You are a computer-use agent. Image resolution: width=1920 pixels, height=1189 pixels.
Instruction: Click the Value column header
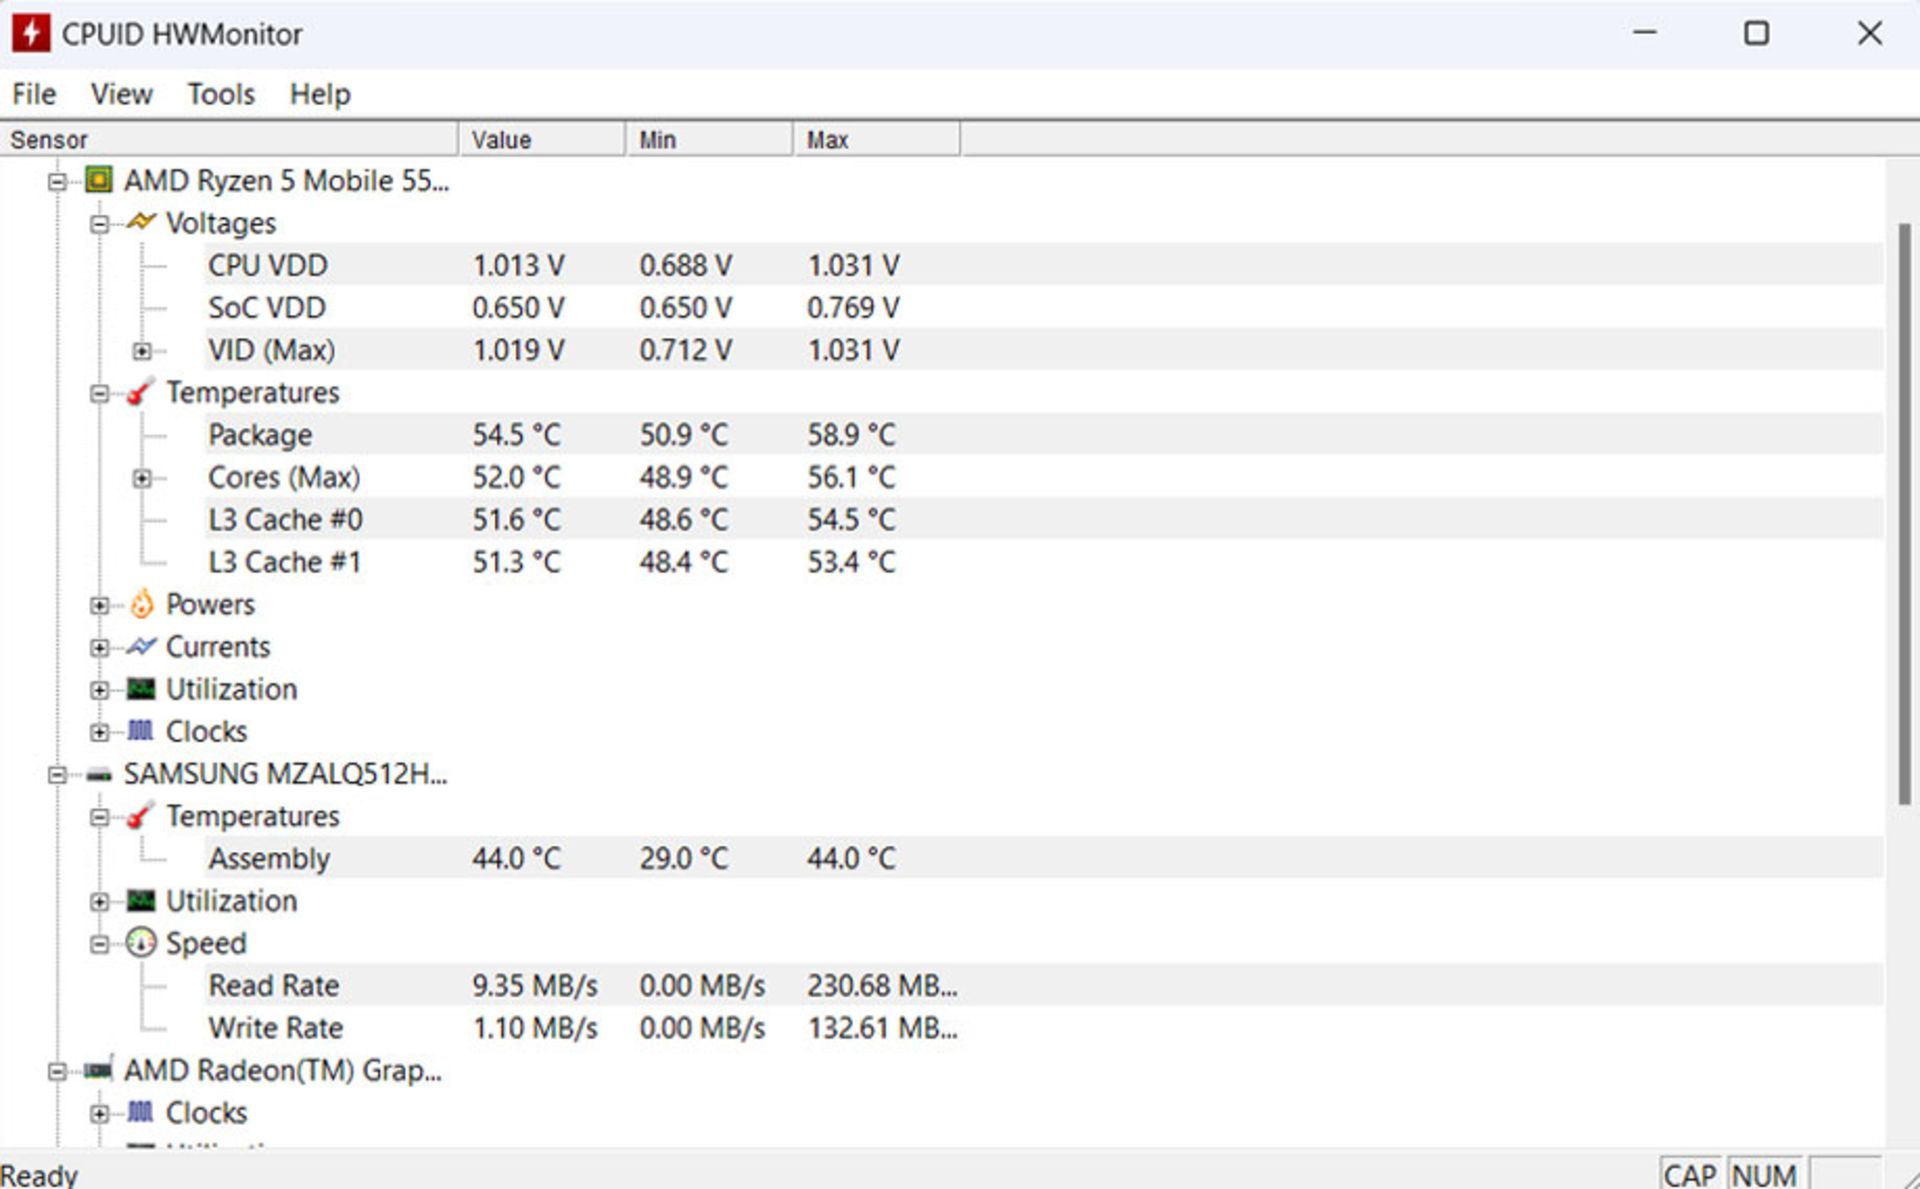click(x=541, y=140)
